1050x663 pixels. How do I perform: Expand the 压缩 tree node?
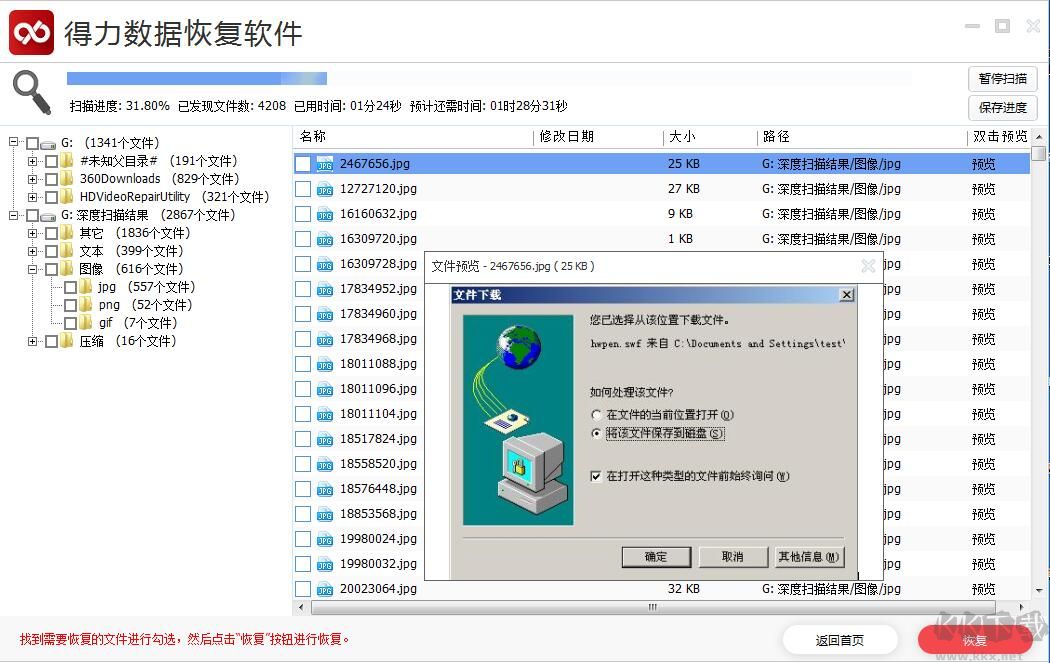tap(33, 341)
